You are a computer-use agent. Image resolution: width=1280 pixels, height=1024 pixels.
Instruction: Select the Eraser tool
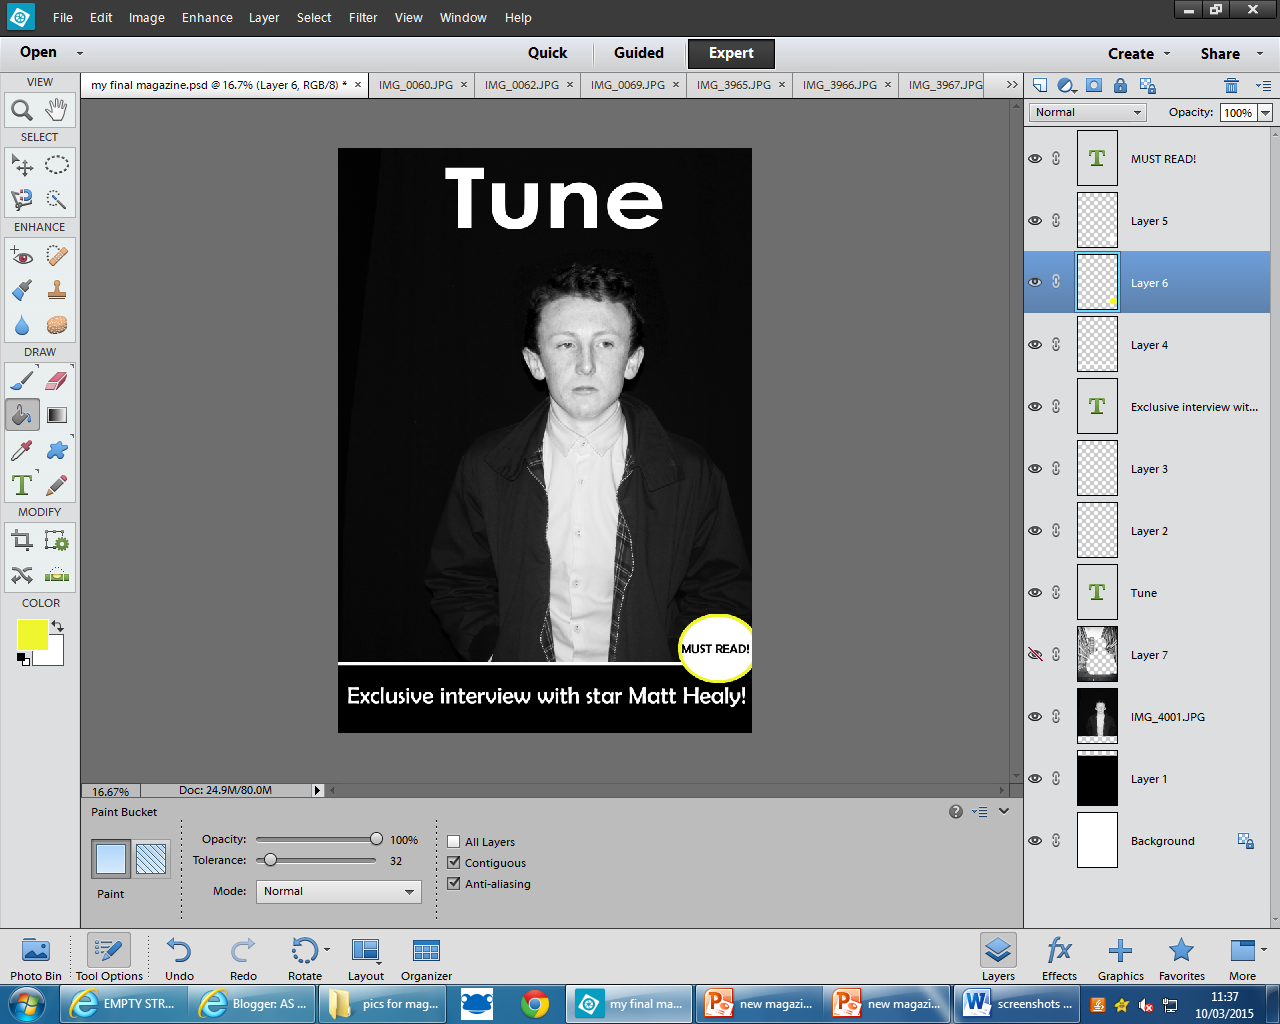click(x=57, y=381)
